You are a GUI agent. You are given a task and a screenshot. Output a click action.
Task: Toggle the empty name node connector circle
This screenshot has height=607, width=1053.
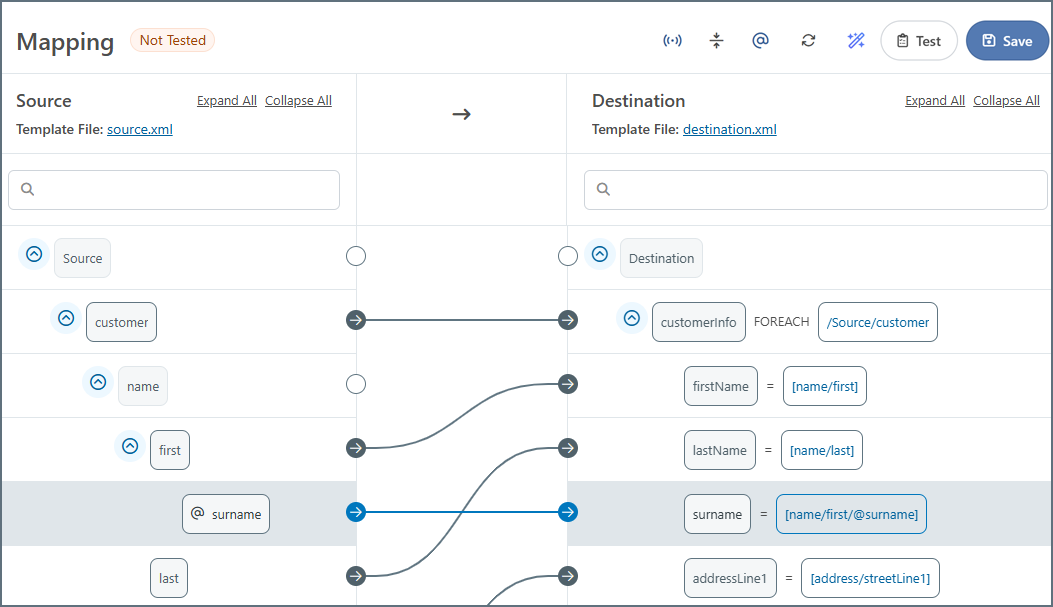coord(356,384)
